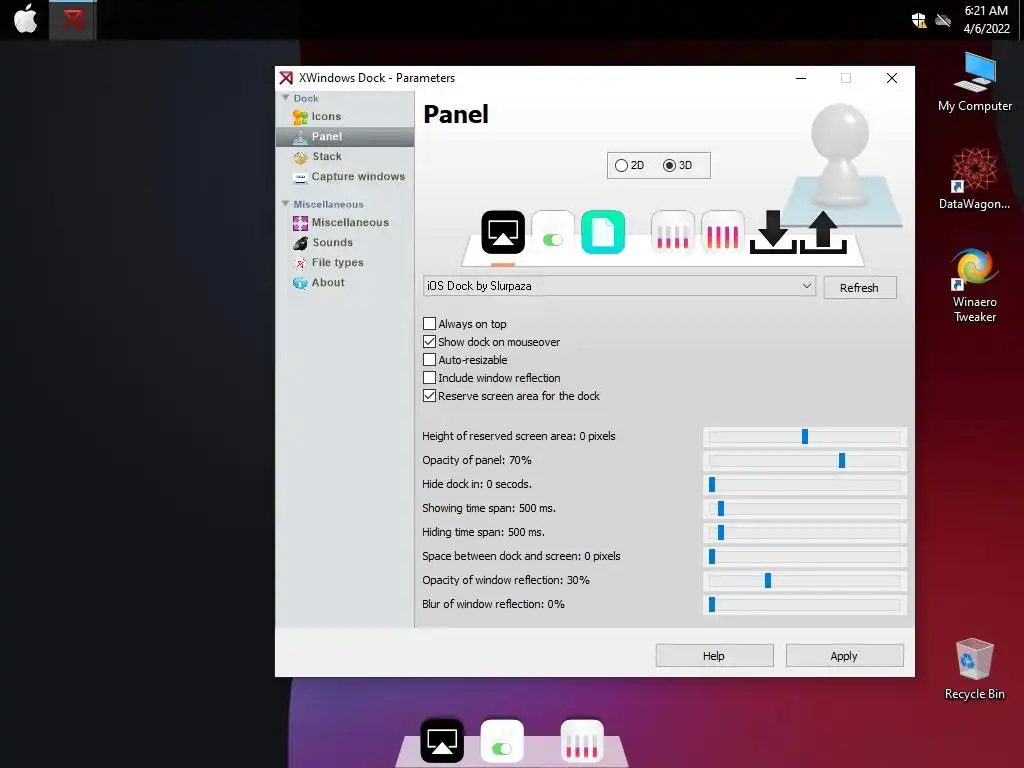Click toggle switch icon in dock preview
The height and width of the screenshot is (768, 1024).
552,232
